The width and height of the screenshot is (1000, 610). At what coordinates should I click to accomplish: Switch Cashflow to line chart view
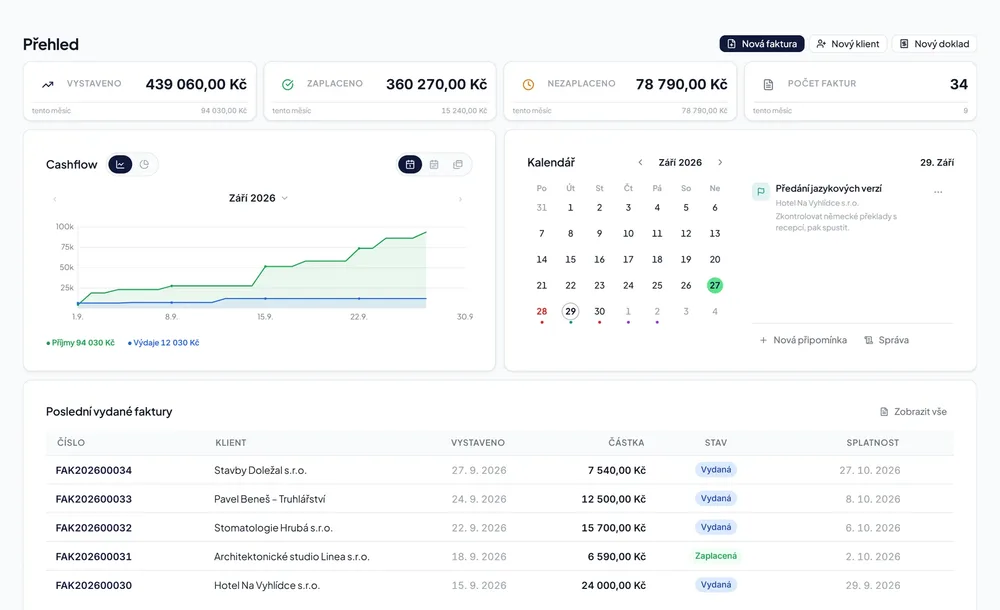(x=120, y=165)
